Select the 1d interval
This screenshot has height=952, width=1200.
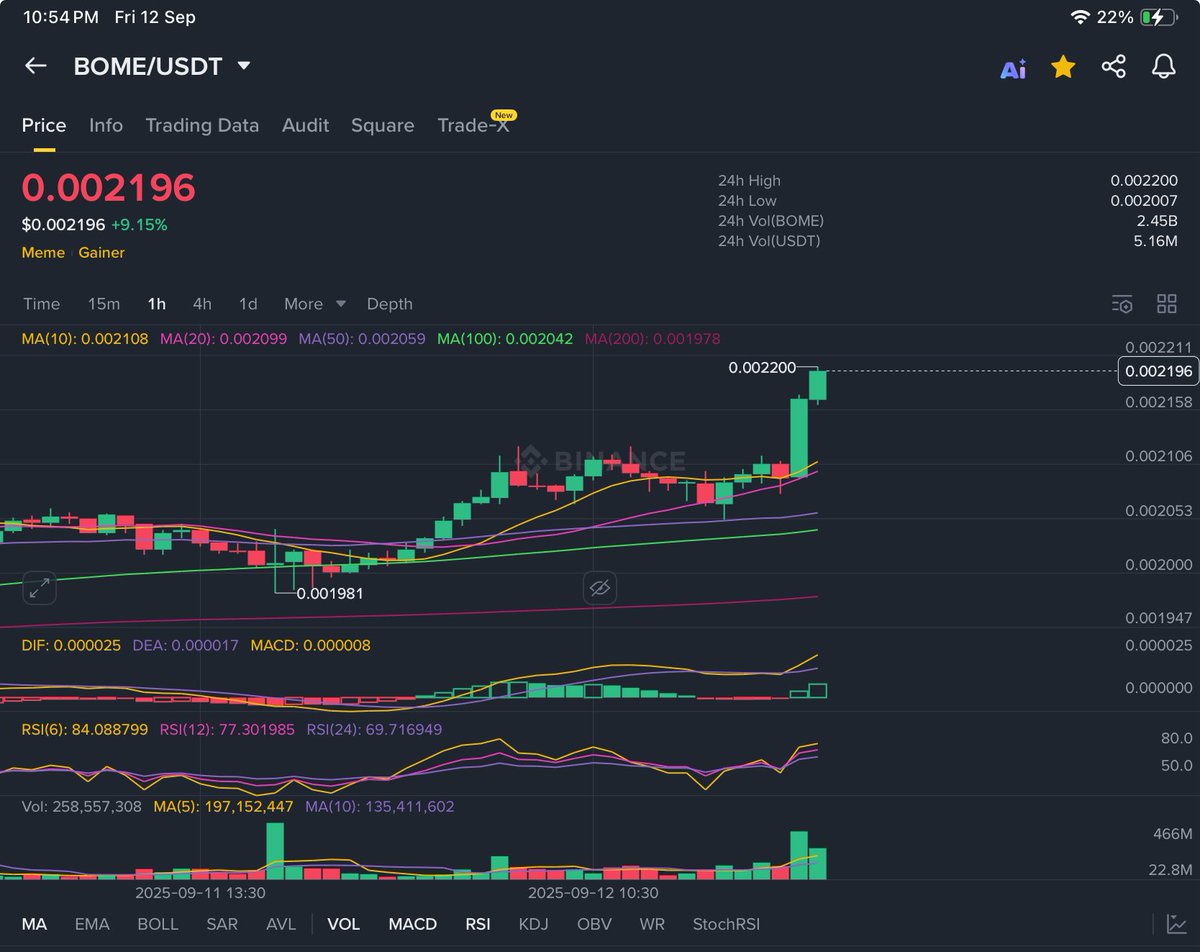tap(248, 304)
